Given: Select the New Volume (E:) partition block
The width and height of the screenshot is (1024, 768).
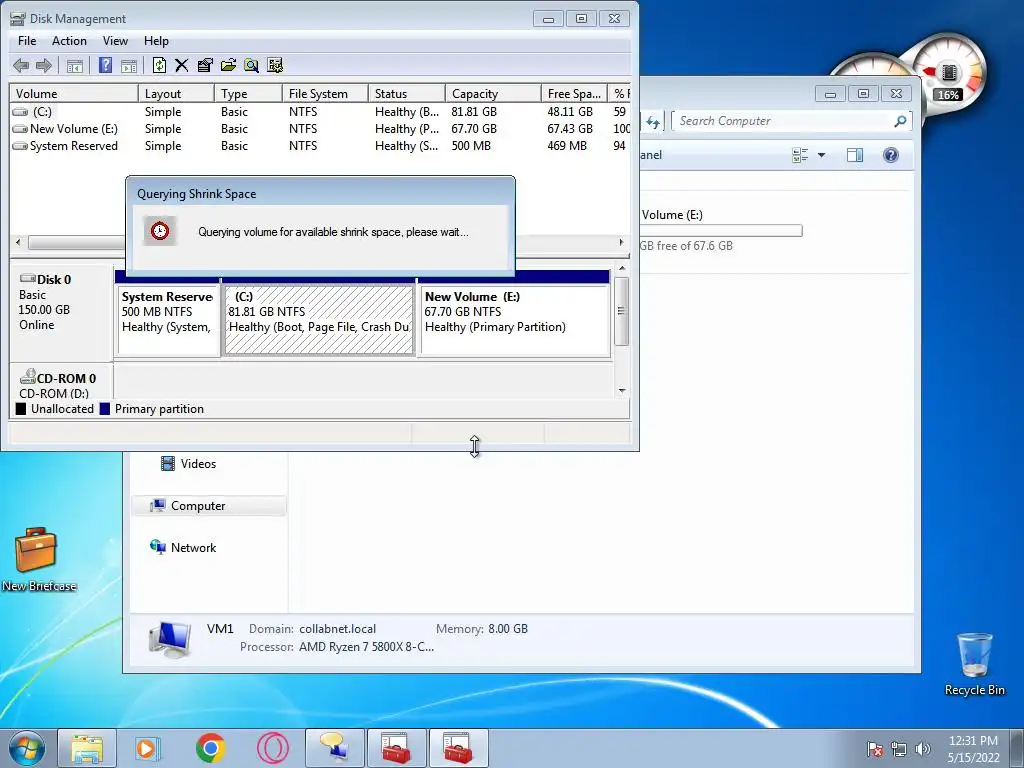Looking at the screenshot, I should tap(514, 320).
